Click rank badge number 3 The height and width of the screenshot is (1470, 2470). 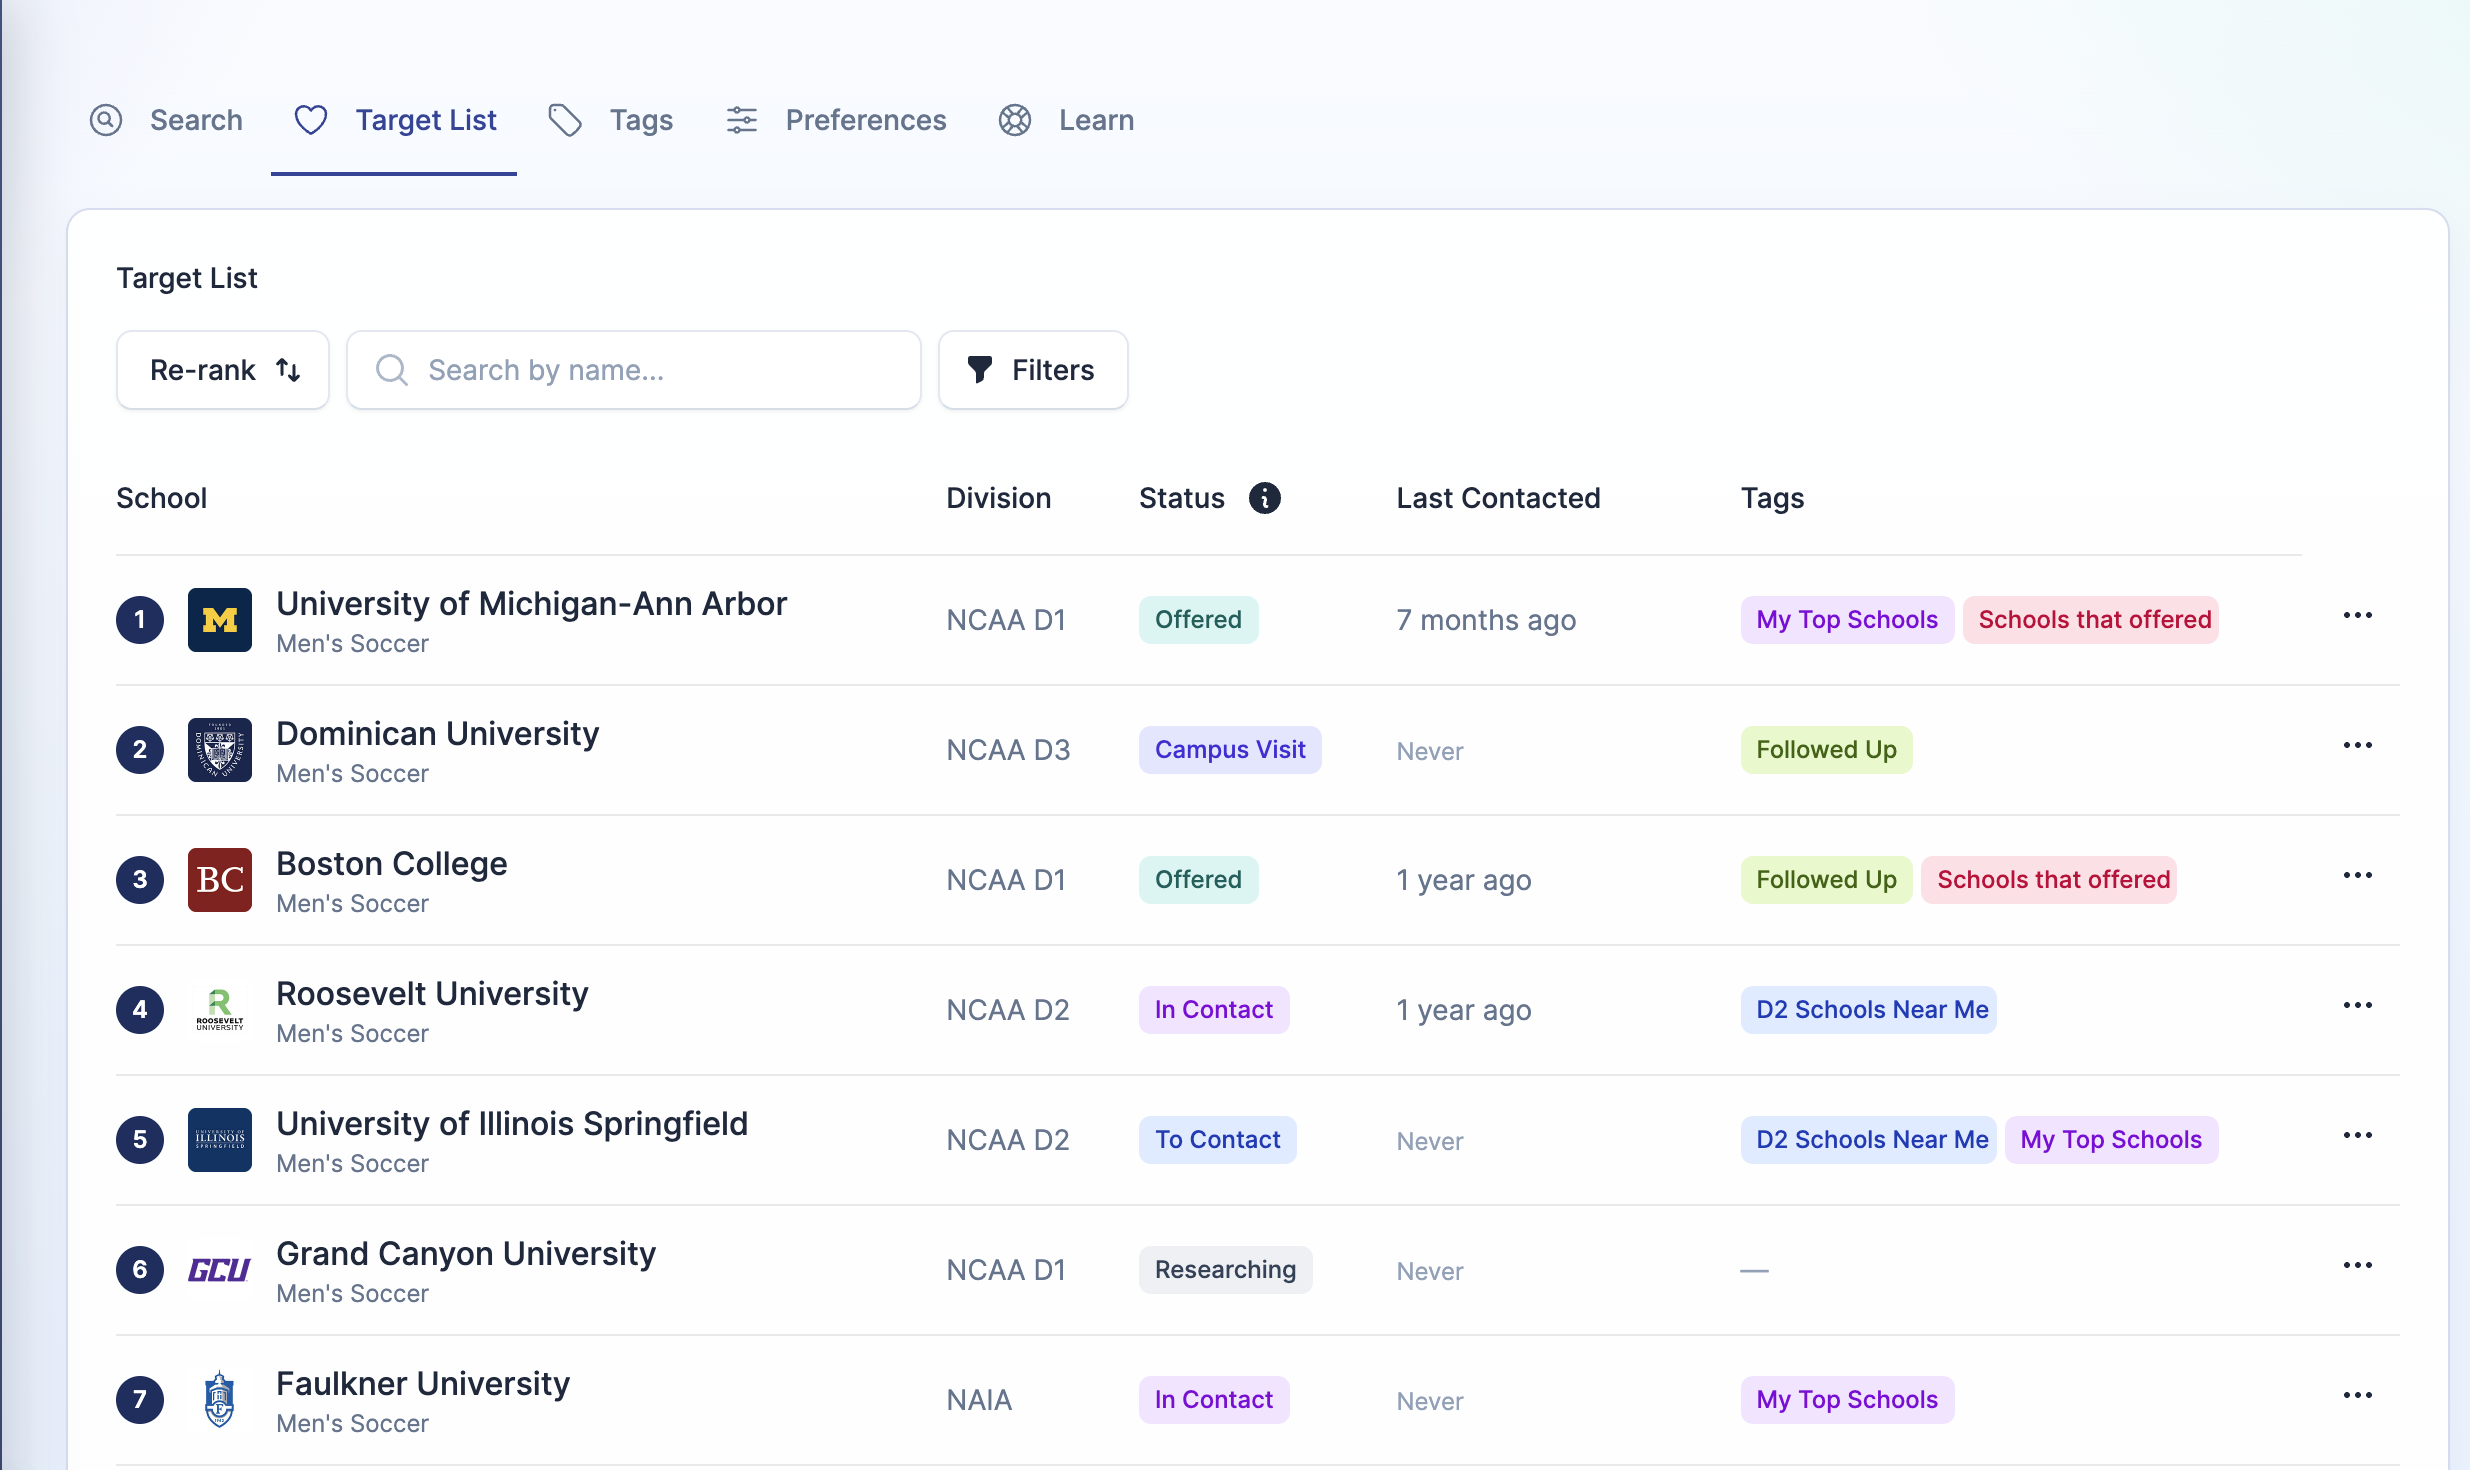[140, 880]
